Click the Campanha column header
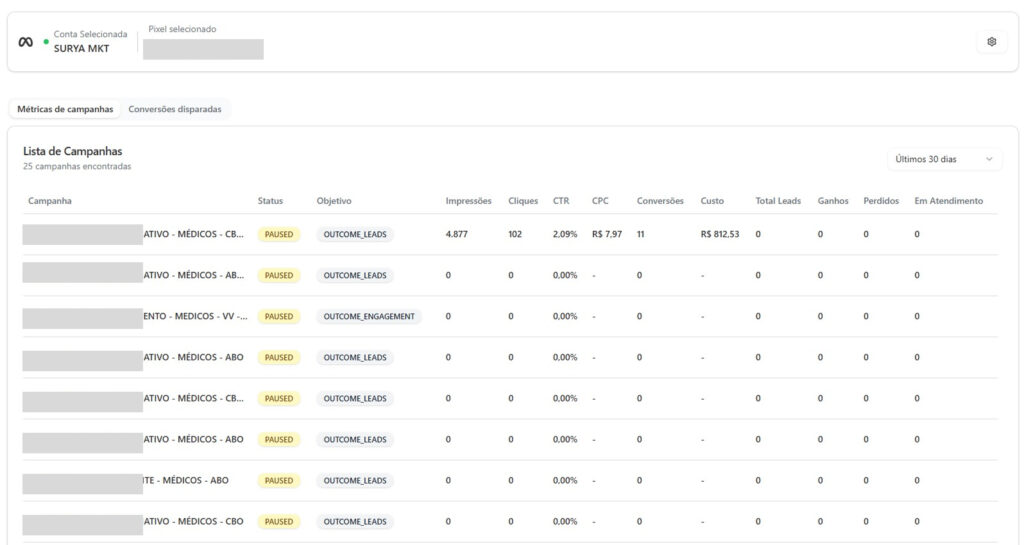Viewport: 1024px width, 545px height. (50, 201)
